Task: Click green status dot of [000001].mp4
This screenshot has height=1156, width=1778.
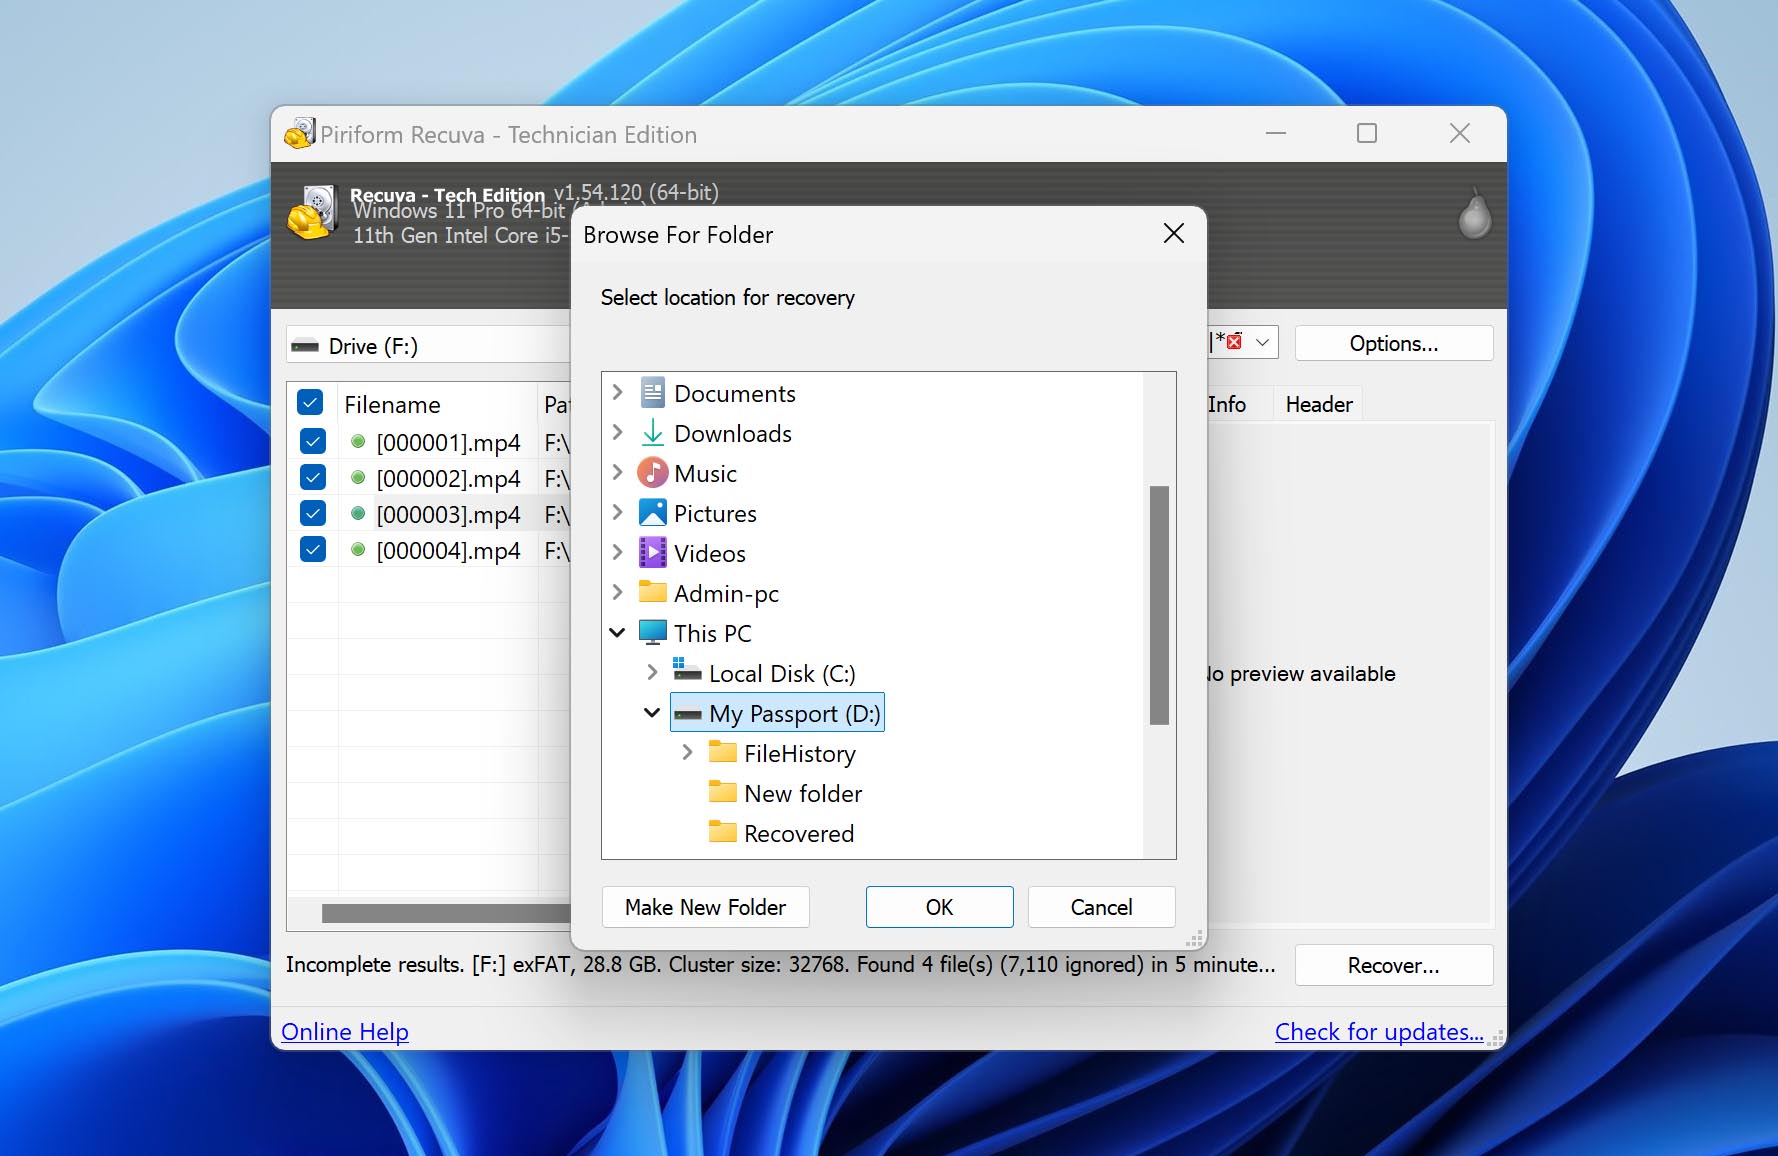Action: (358, 441)
